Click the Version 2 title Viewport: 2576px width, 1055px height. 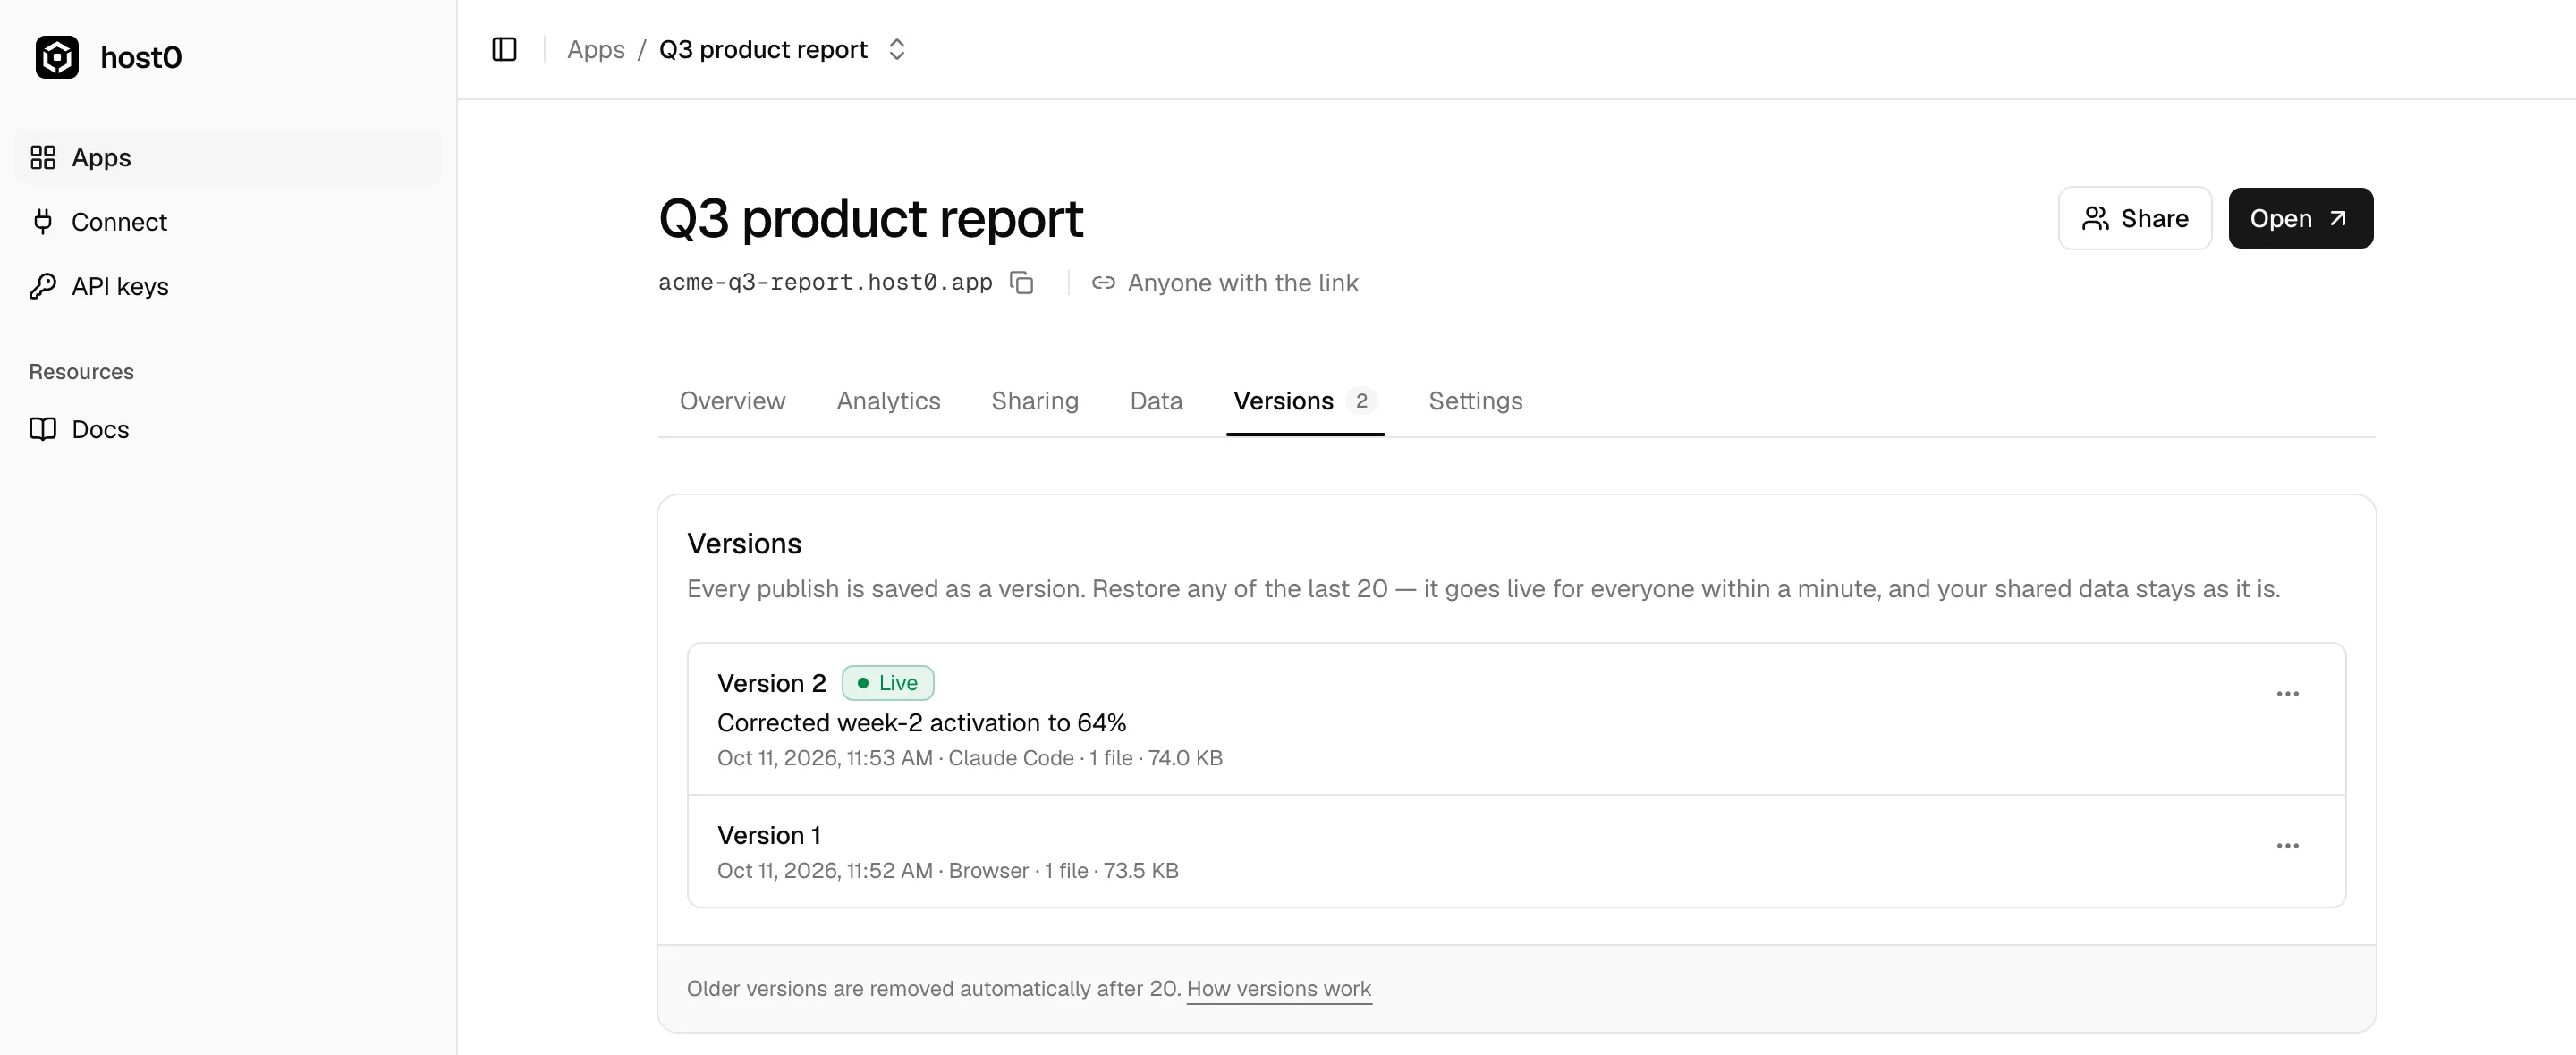[771, 683]
